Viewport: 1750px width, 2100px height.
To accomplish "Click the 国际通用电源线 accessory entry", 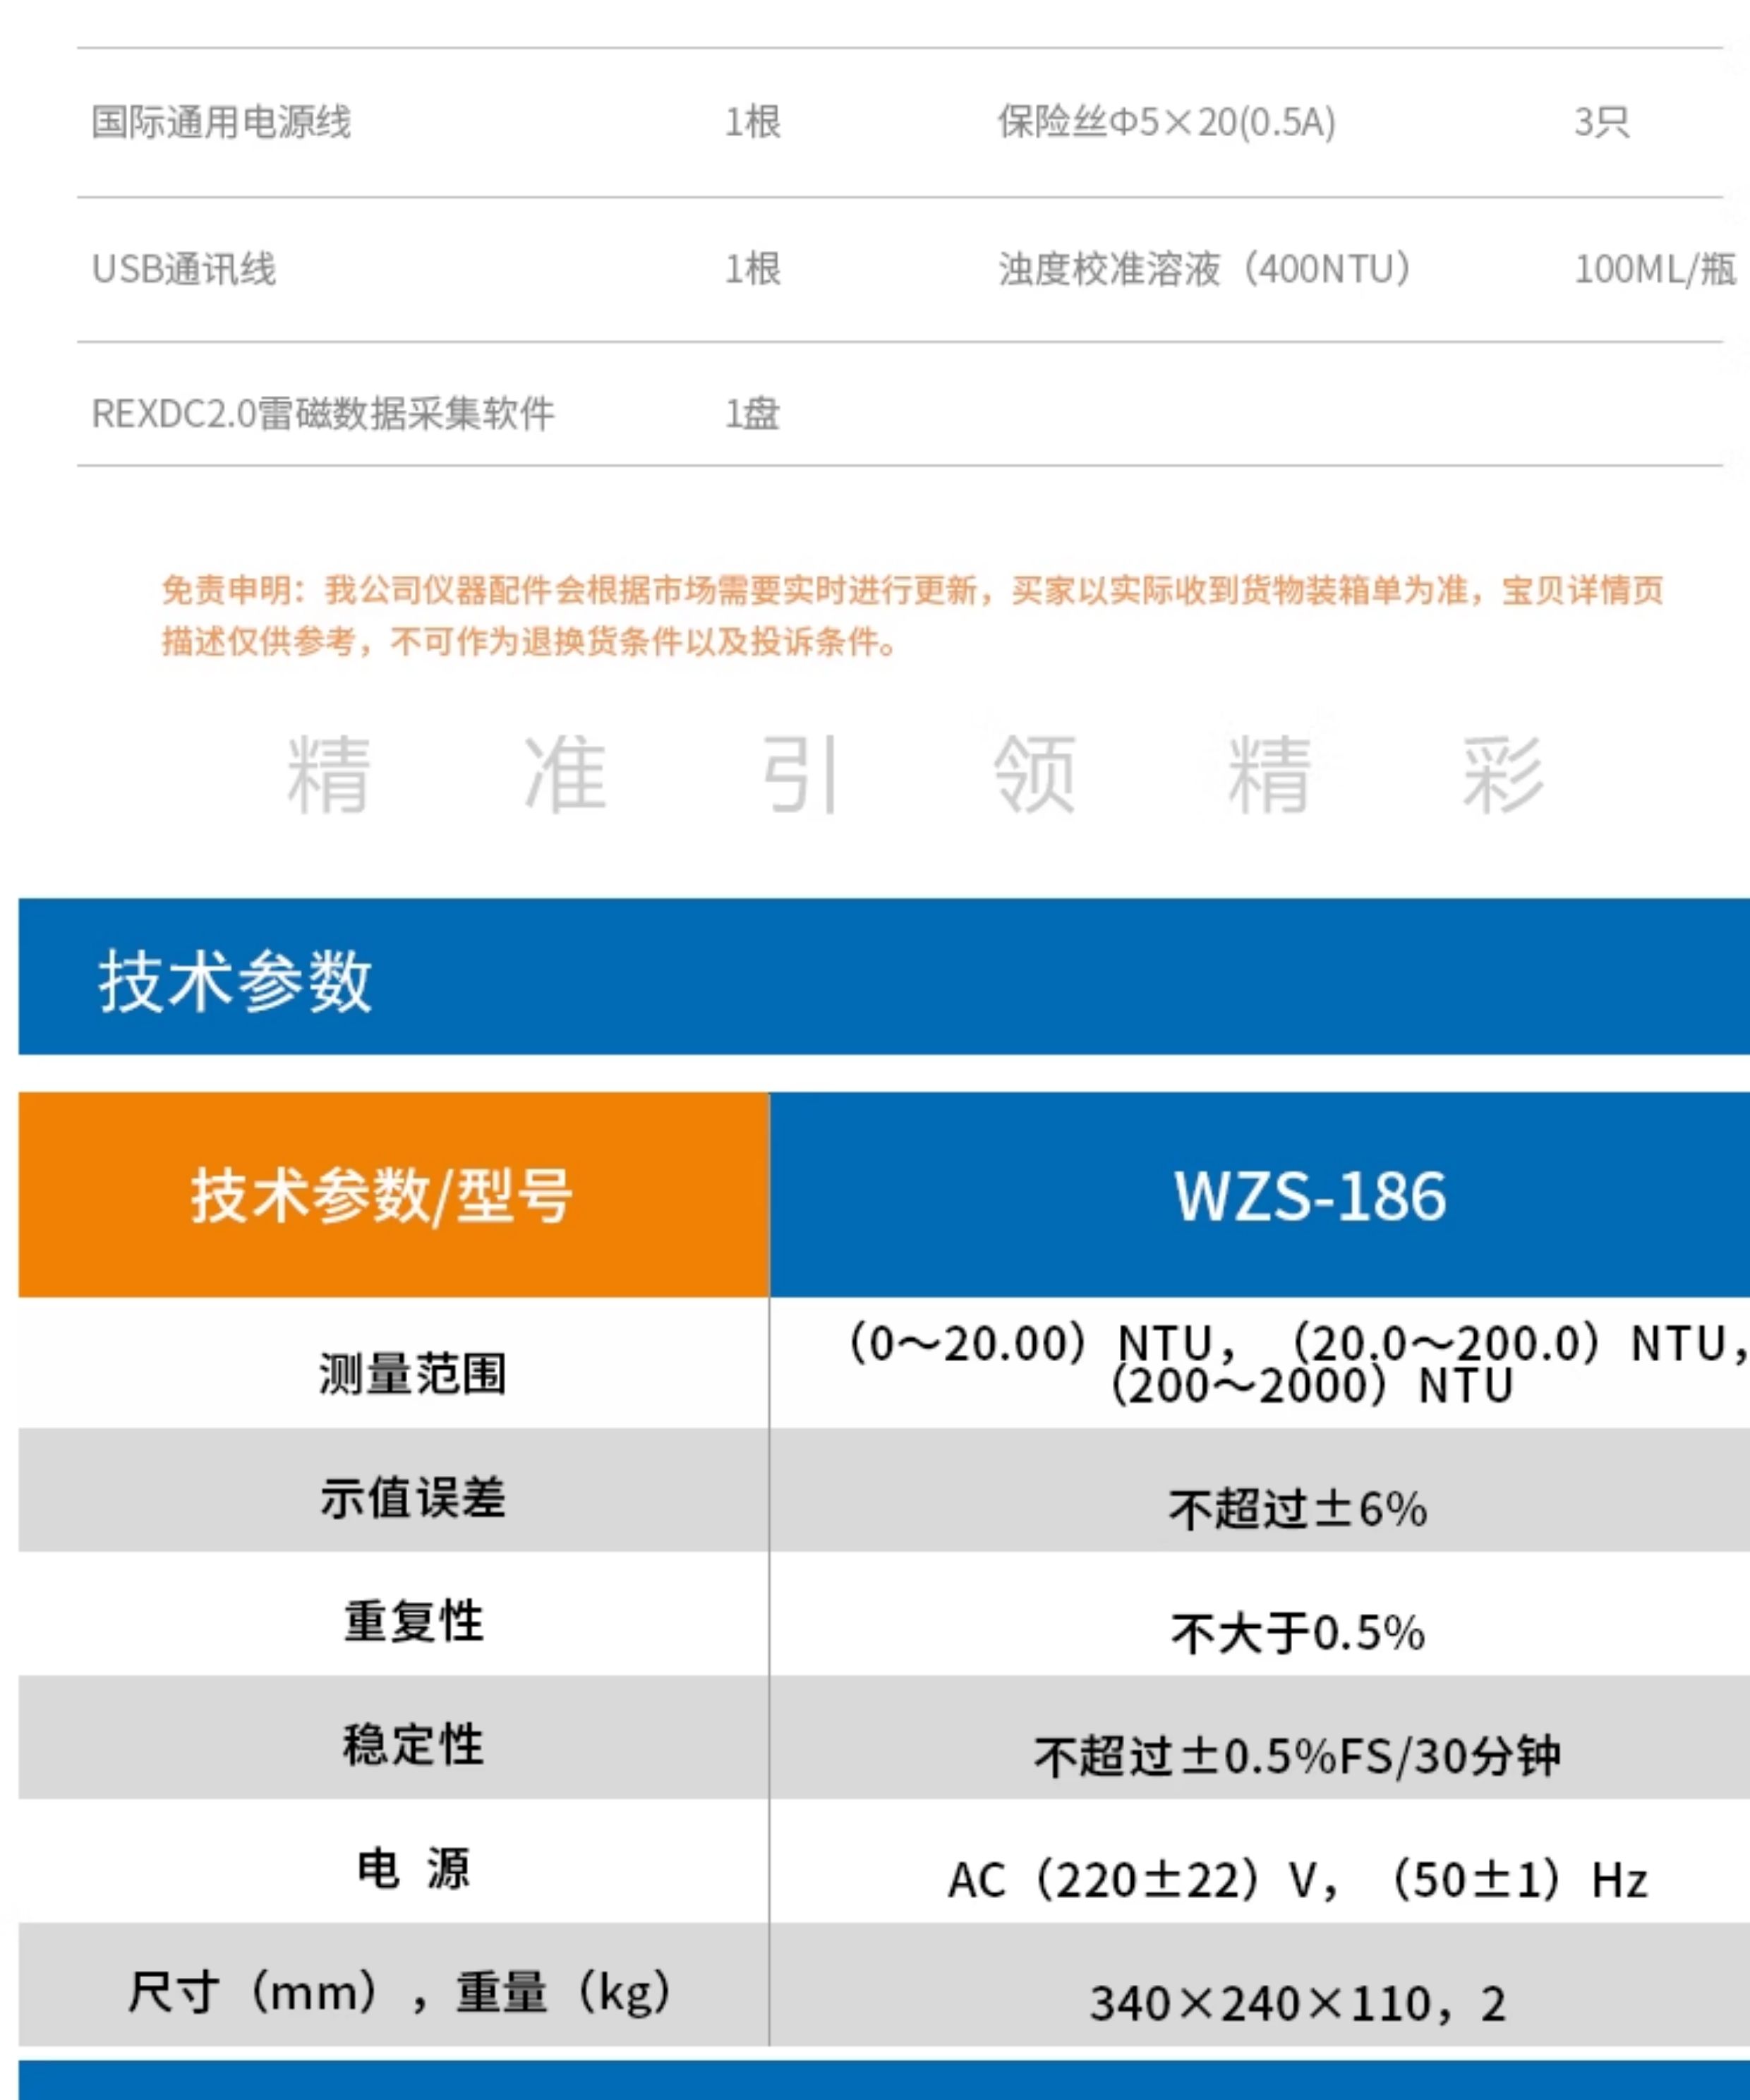I will coord(221,122).
